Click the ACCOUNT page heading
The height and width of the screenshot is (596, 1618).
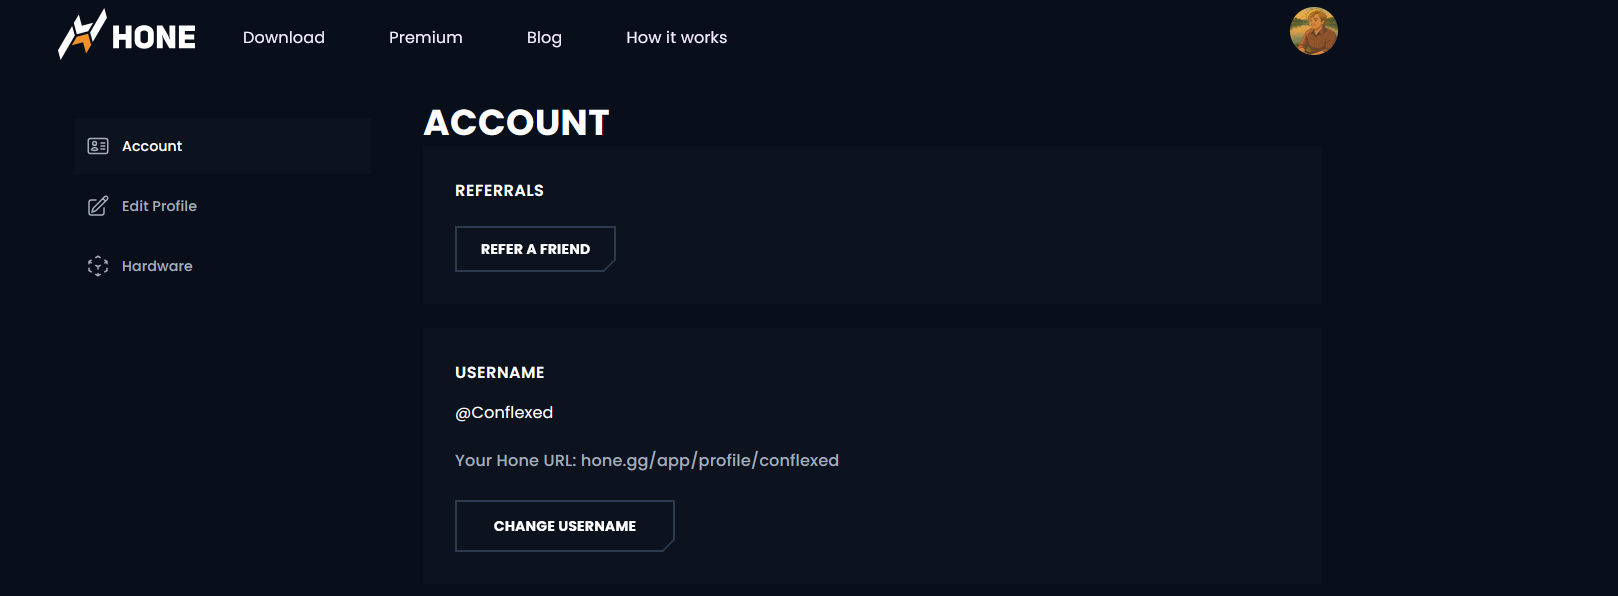(x=516, y=123)
